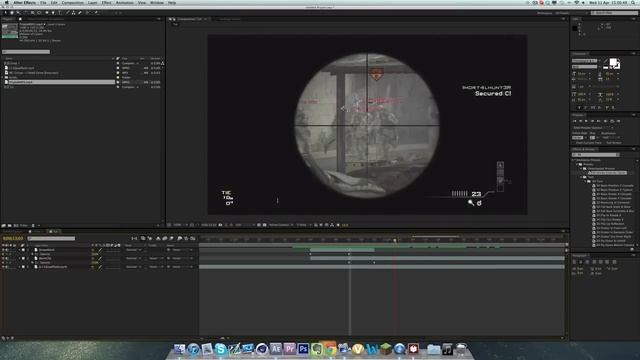Image resolution: width=640 pixels, height=360 pixels.
Task: Select the Puppet Pin tool
Action: (96, 13)
